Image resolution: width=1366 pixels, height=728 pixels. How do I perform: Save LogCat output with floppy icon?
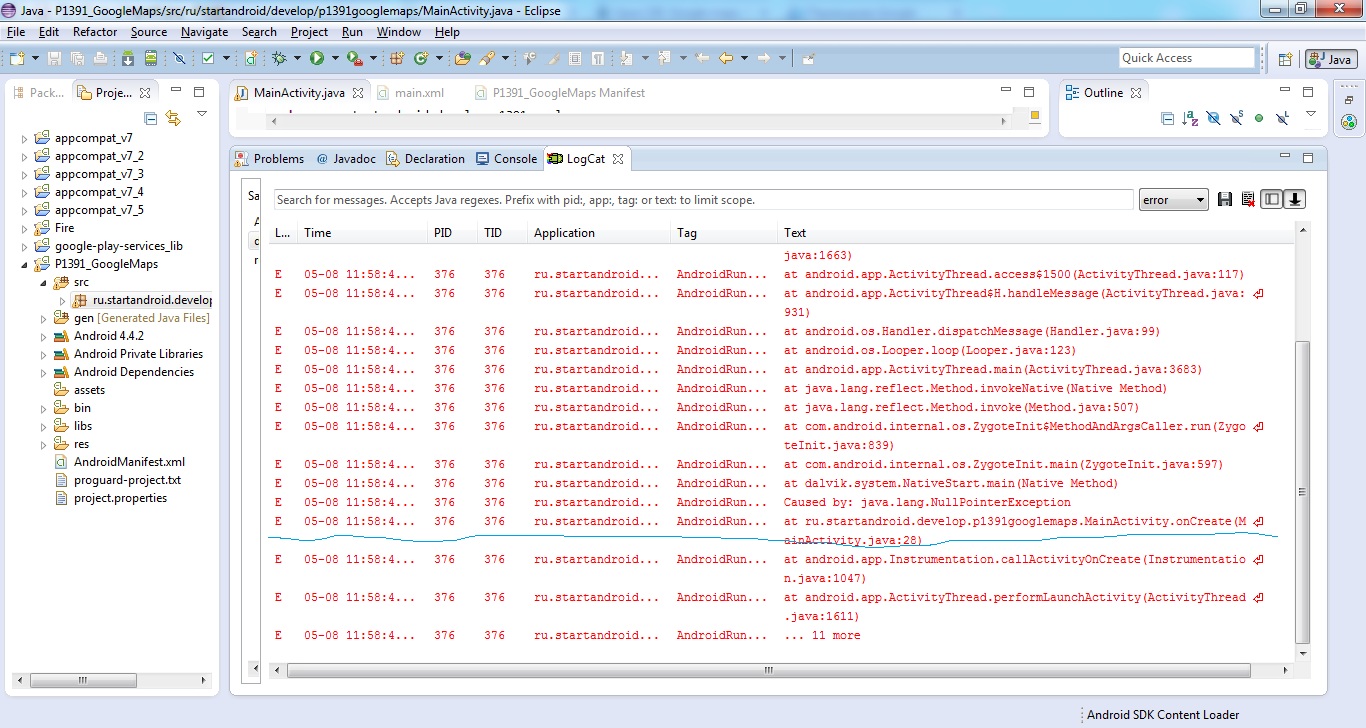click(1225, 200)
